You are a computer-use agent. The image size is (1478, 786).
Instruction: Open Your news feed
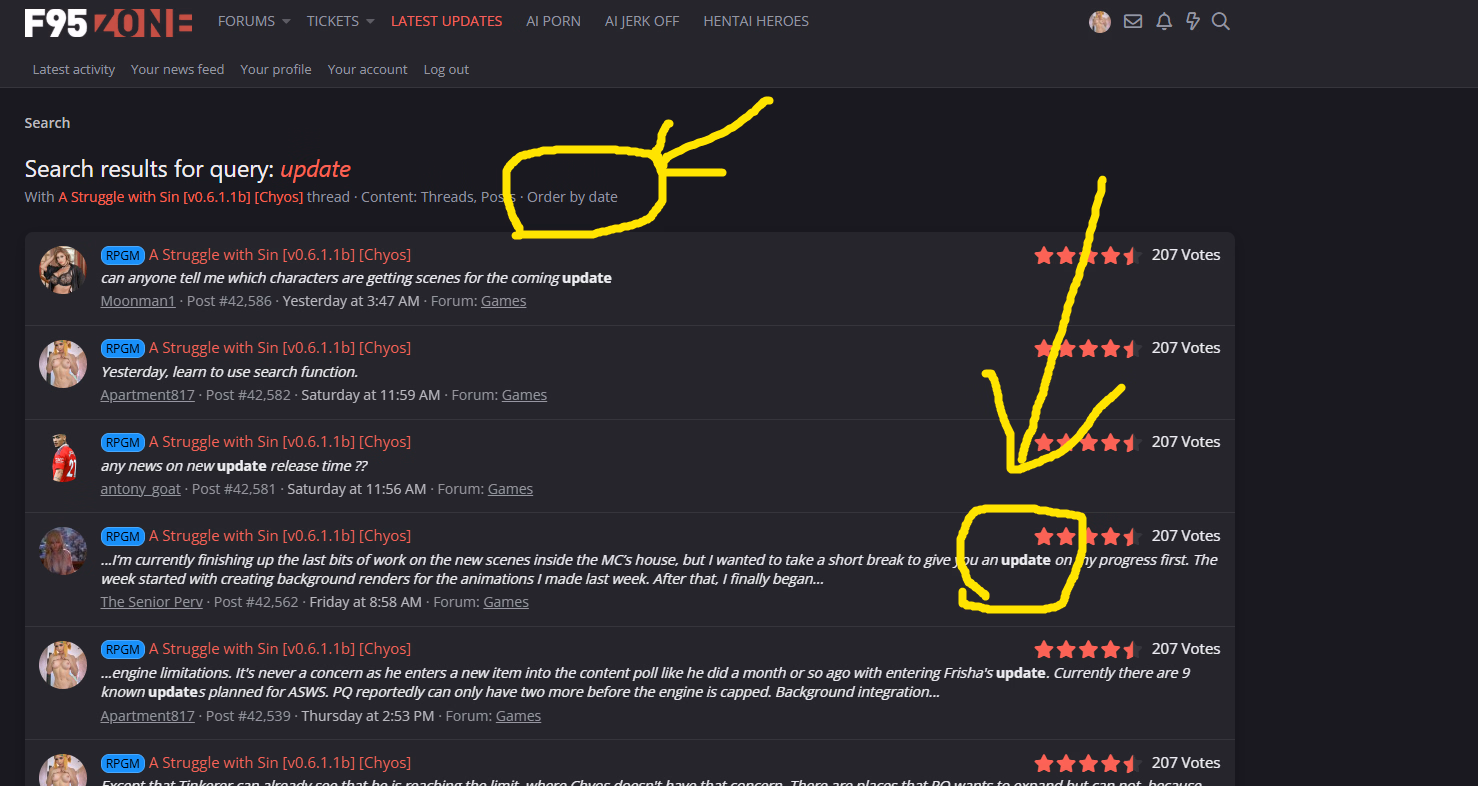[178, 69]
